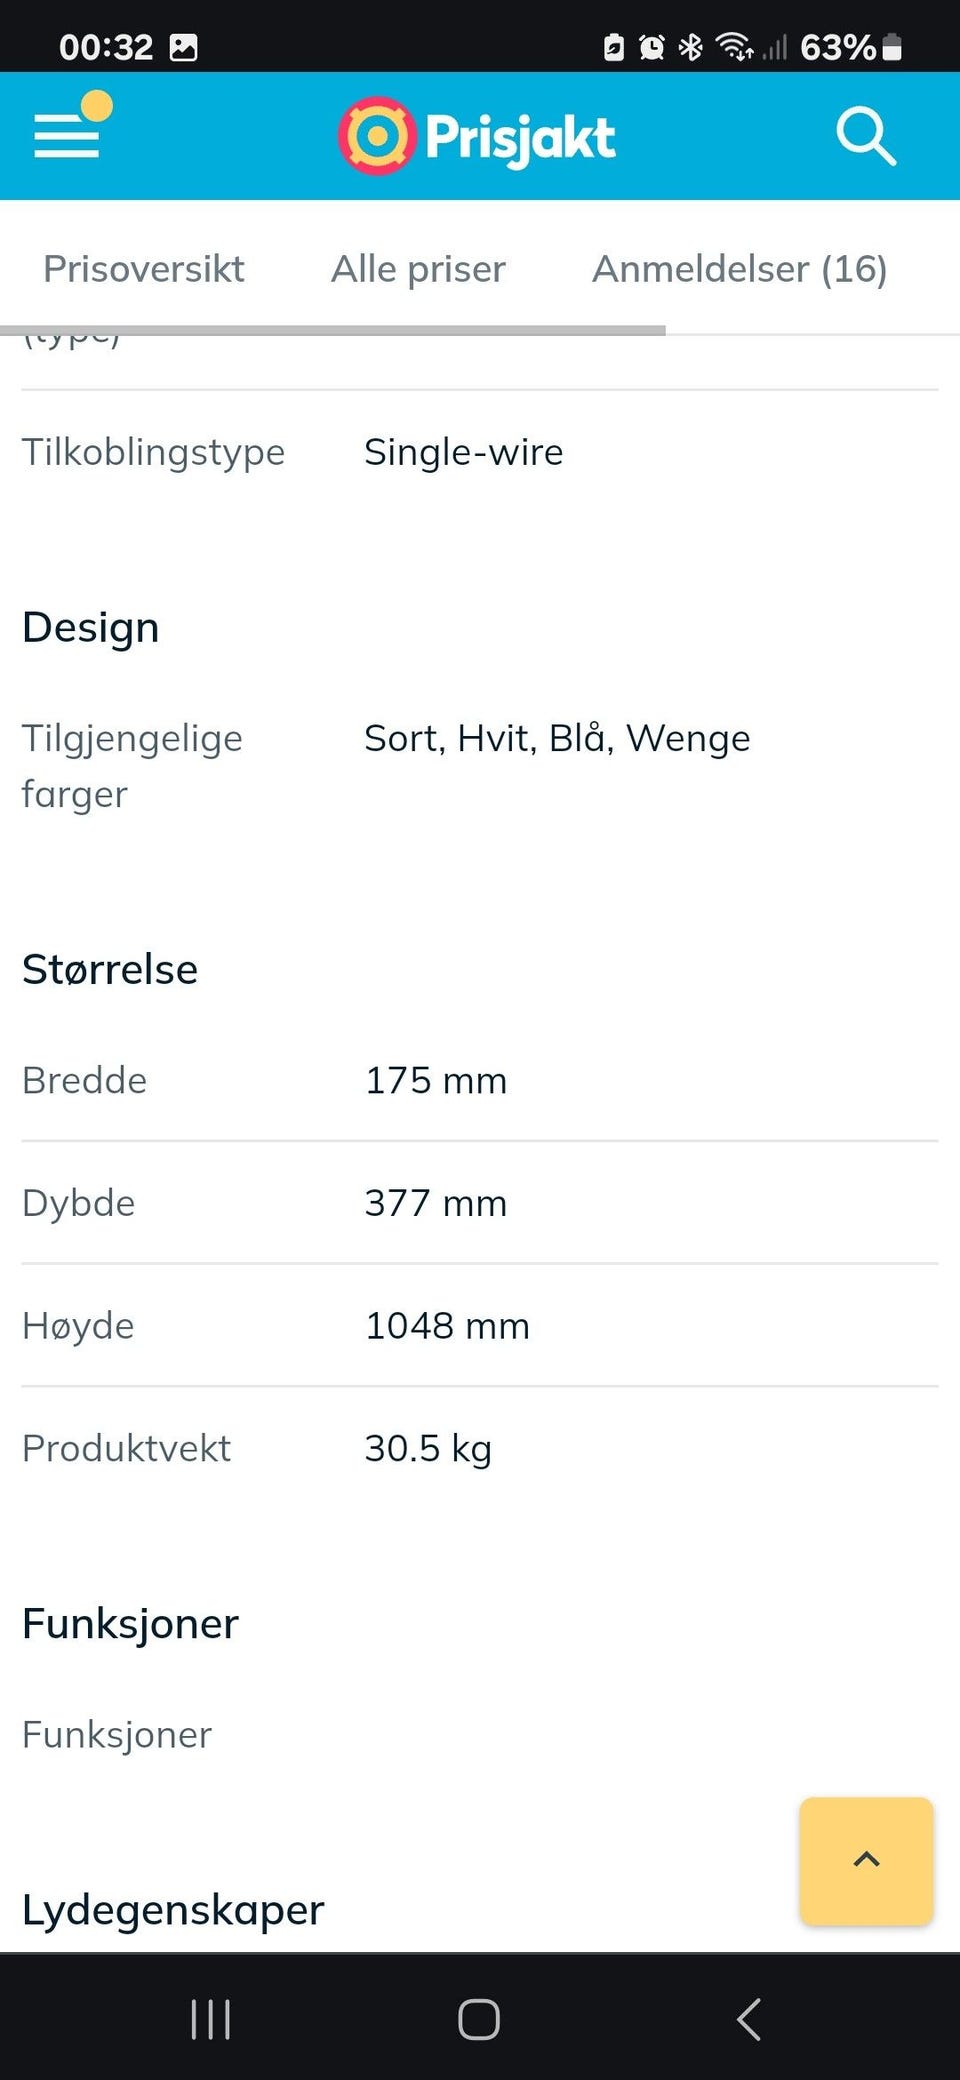
Task: Open Anmeldelser (16) tab
Action: tap(739, 269)
